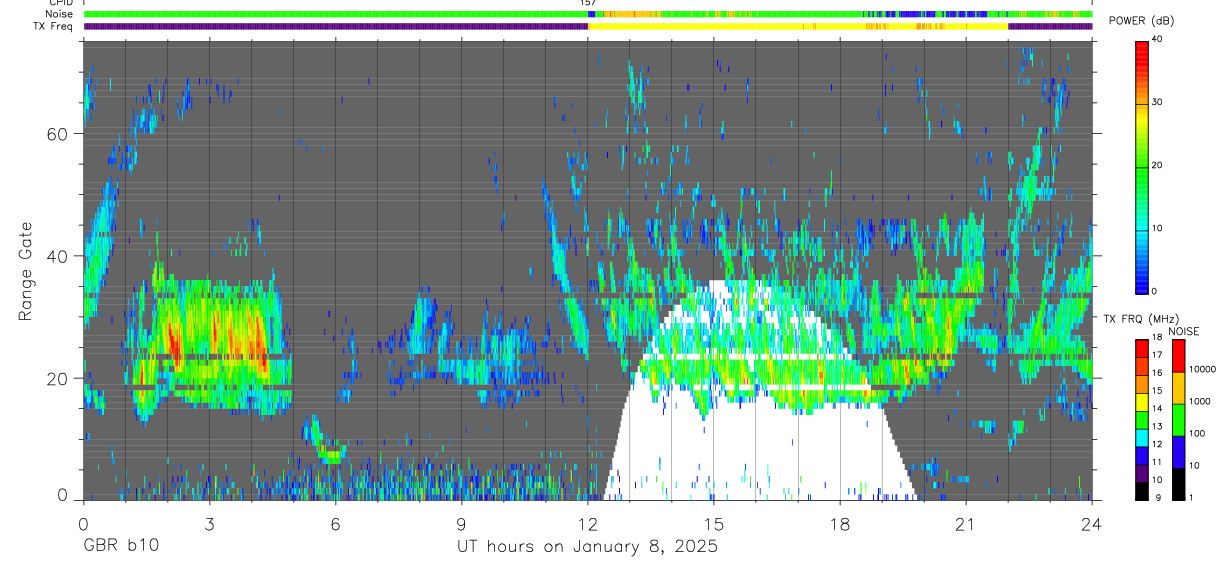This screenshot has height=567, width=1228.
Task: Click the yellow segment of TX Freq strip
Action: point(798,26)
